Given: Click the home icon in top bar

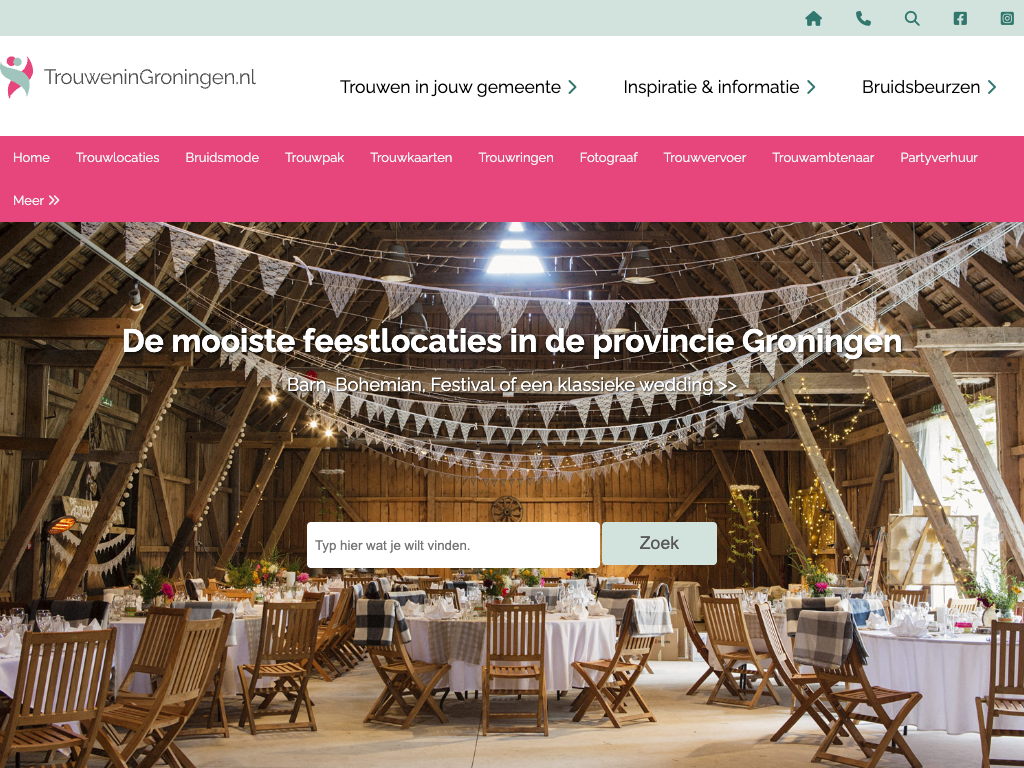Looking at the screenshot, I should [x=813, y=18].
